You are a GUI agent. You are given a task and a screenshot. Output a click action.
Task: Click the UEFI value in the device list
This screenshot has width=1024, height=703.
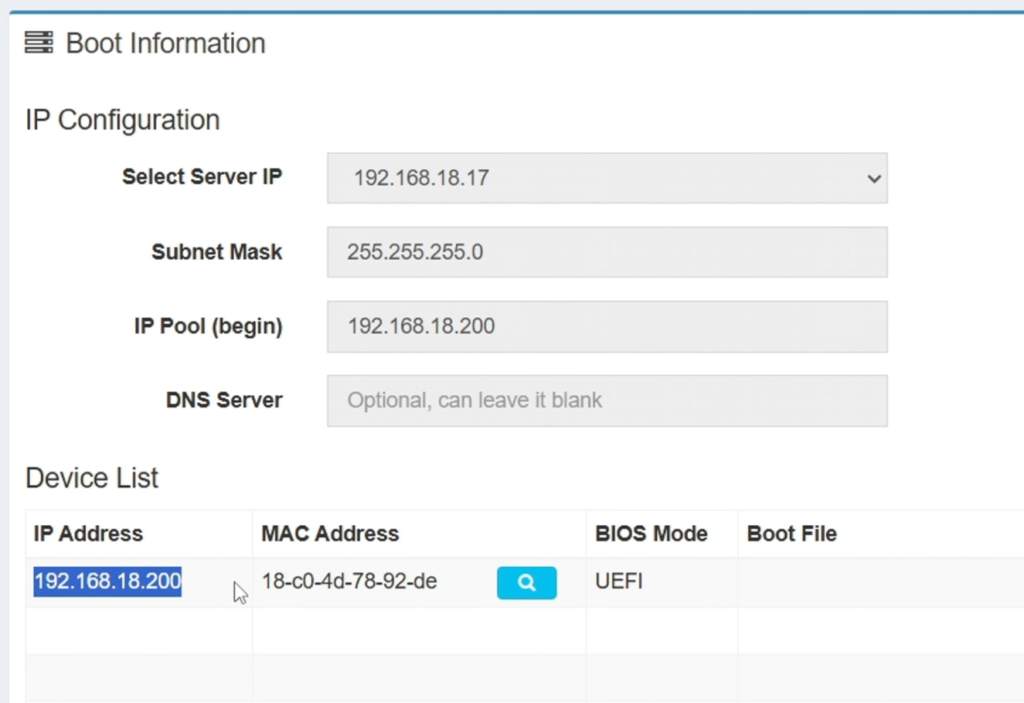click(x=618, y=581)
